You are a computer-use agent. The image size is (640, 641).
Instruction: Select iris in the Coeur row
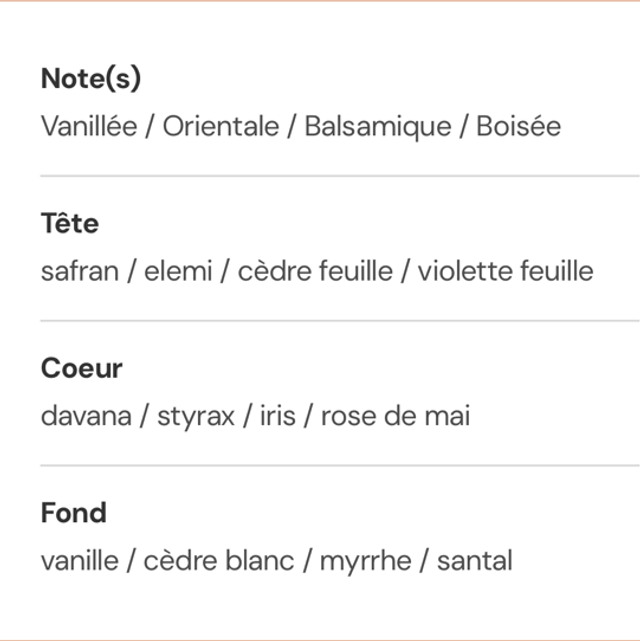(x=277, y=416)
